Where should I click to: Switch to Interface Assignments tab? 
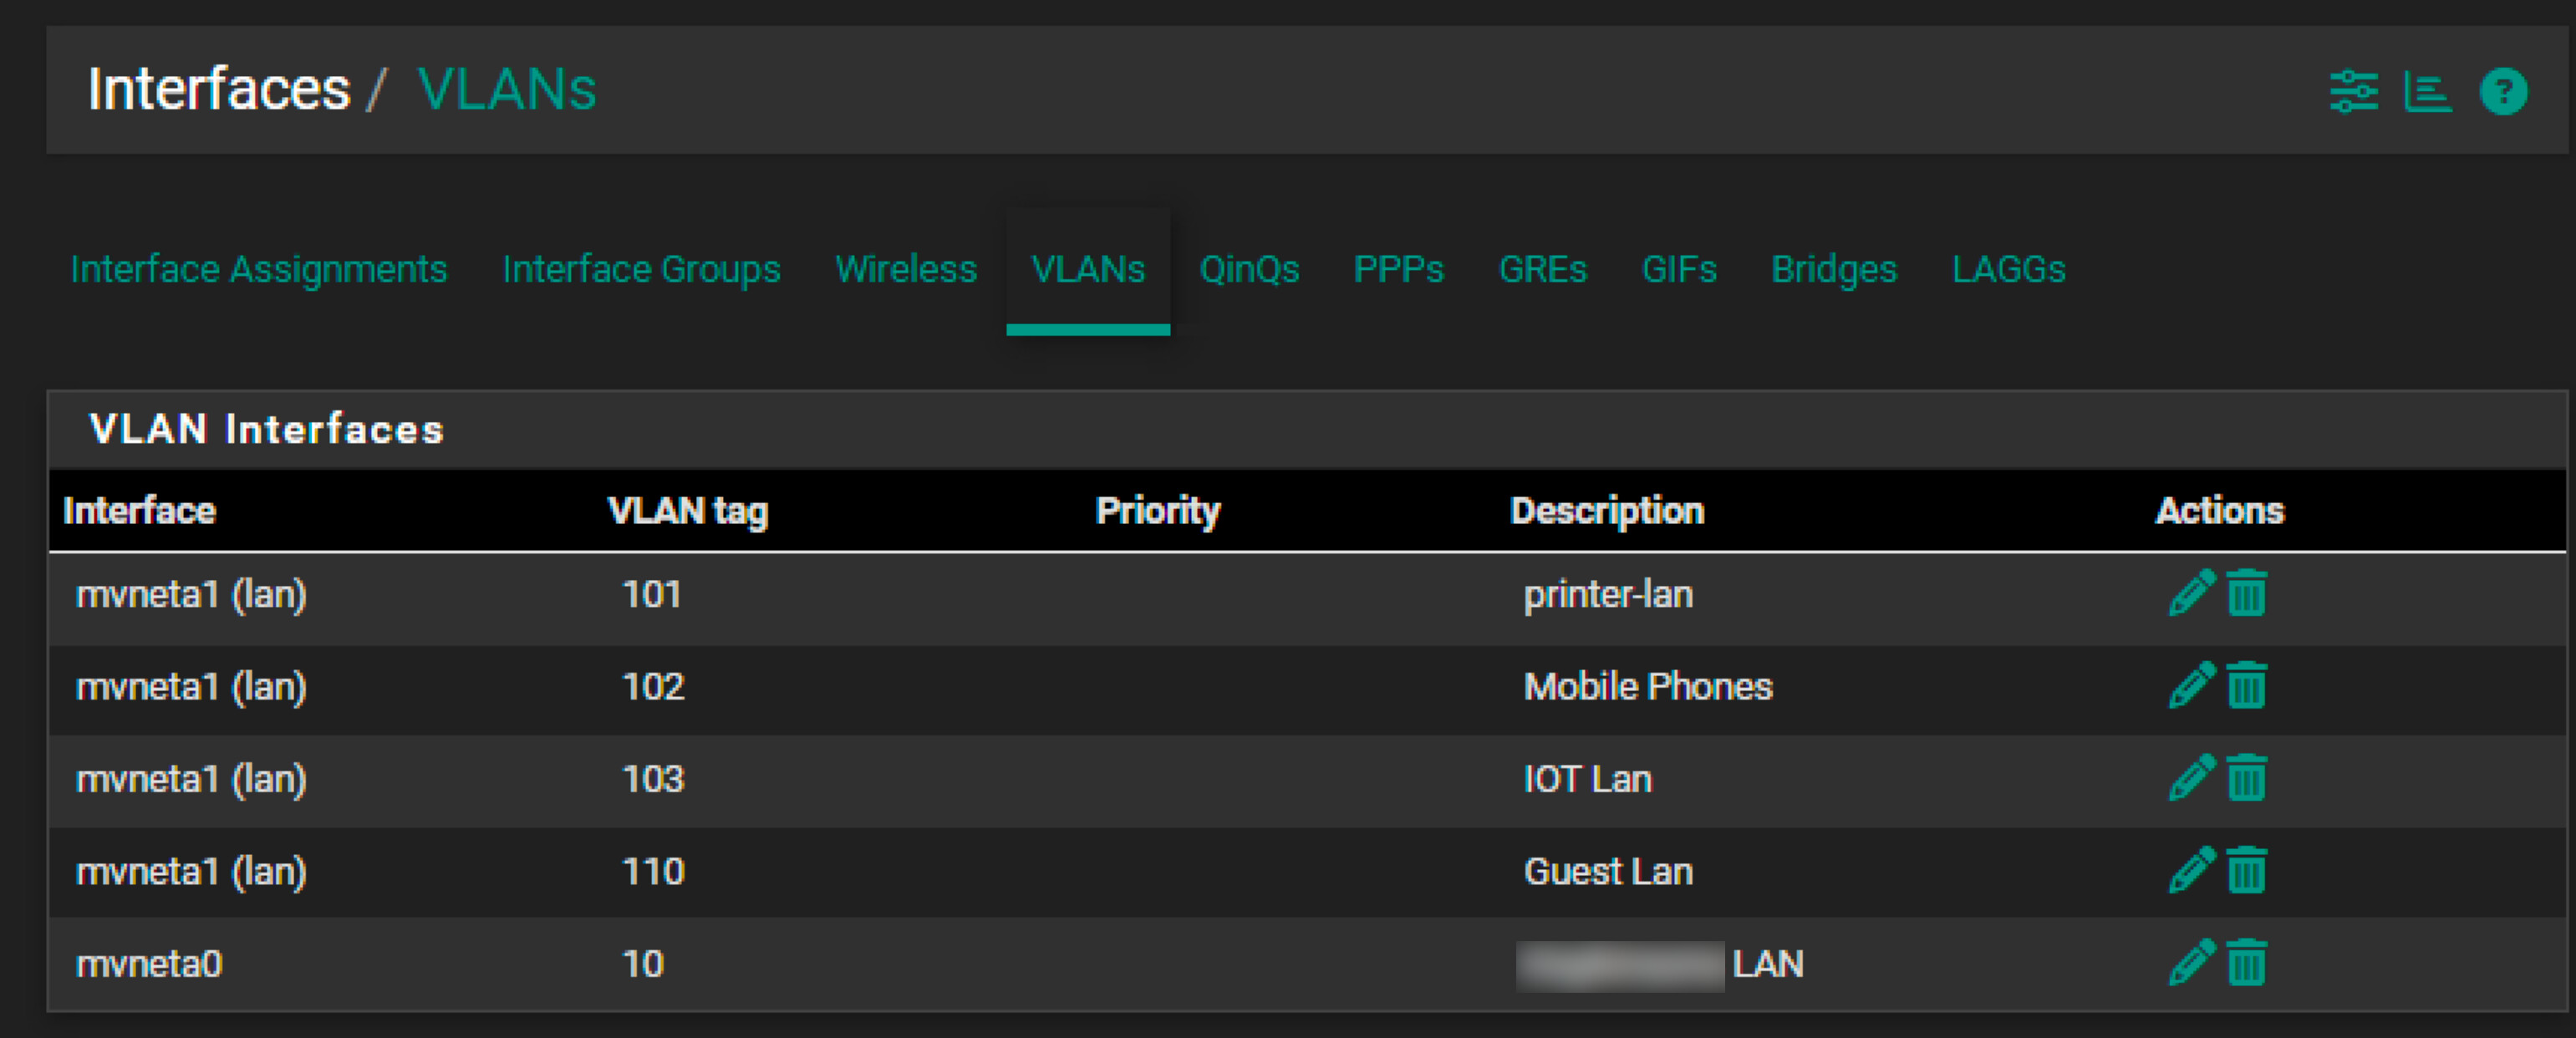click(x=259, y=270)
